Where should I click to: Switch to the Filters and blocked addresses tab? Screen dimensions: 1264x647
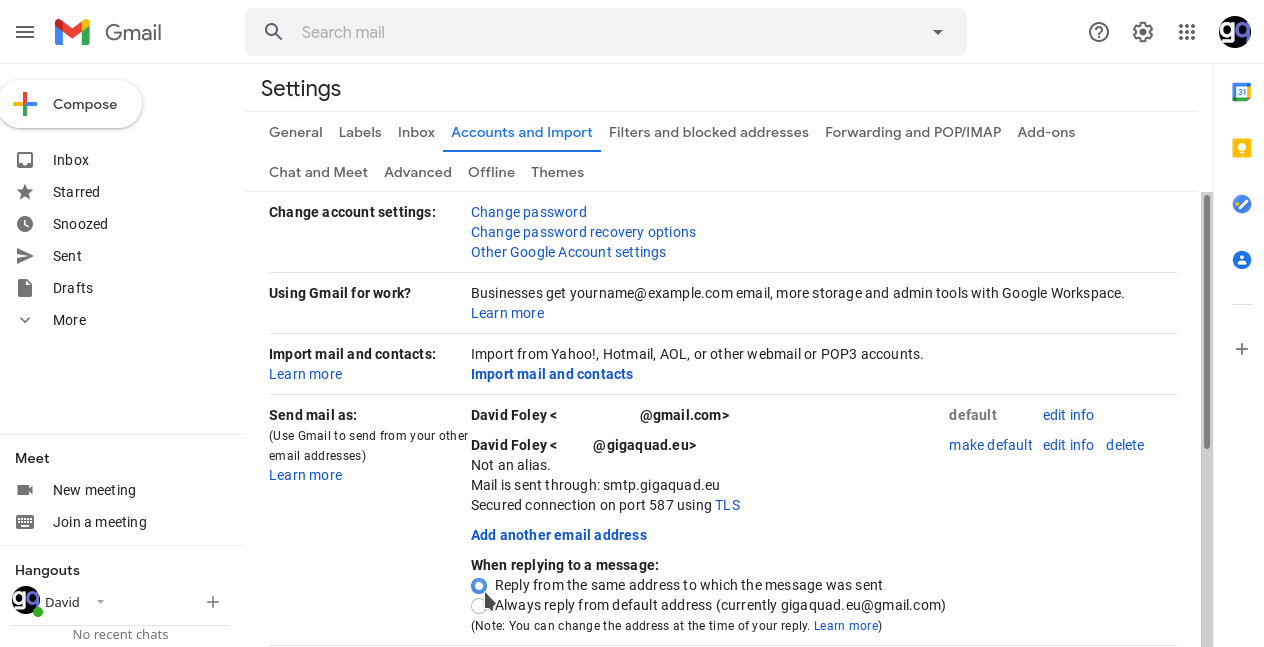point(709,132)
